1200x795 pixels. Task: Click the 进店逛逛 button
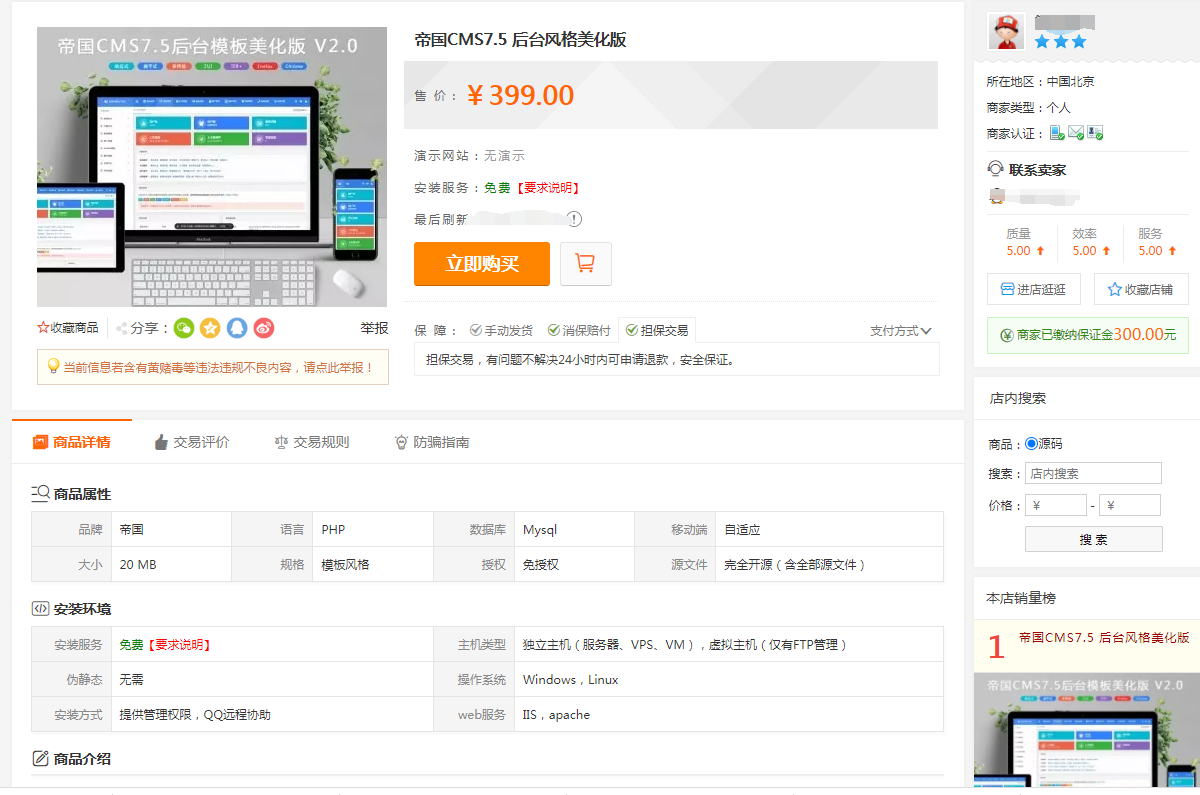click(1034, 289)
